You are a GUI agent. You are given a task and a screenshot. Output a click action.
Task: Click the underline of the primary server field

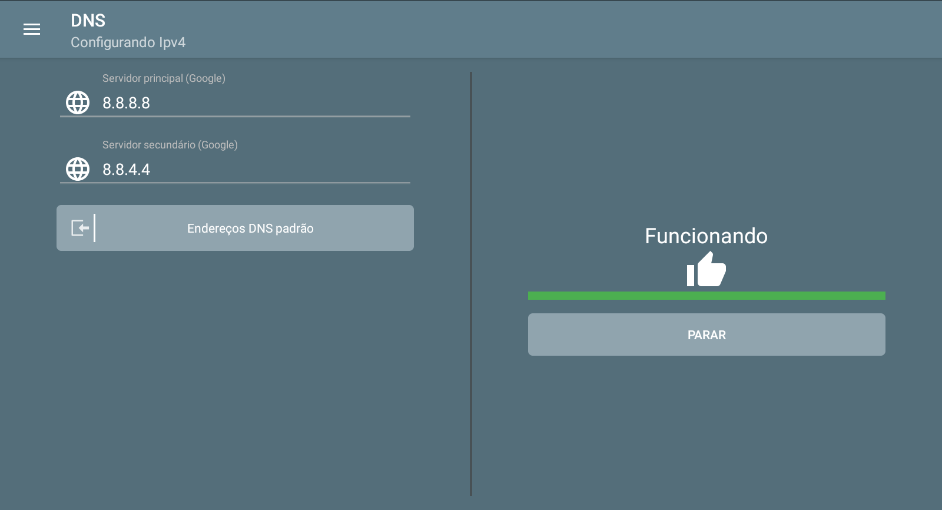[x=235, y=116]
